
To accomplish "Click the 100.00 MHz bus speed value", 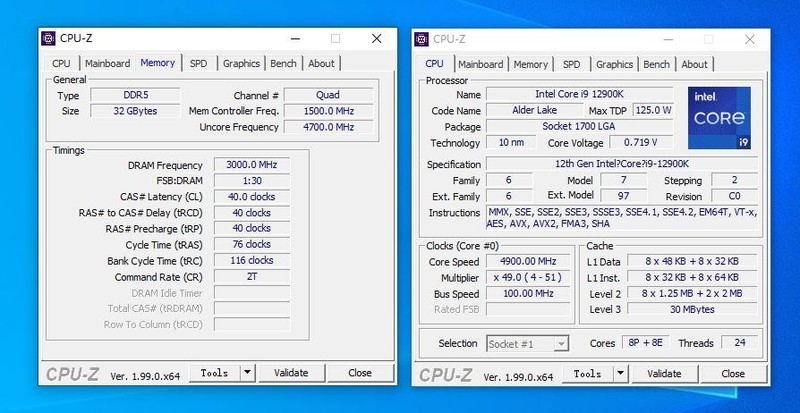I will [x=528, y=294].
